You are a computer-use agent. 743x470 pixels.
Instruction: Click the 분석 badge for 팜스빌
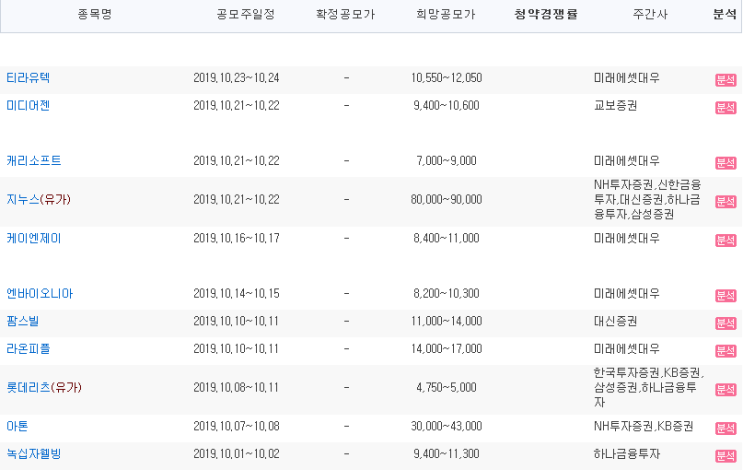(725, 323)
